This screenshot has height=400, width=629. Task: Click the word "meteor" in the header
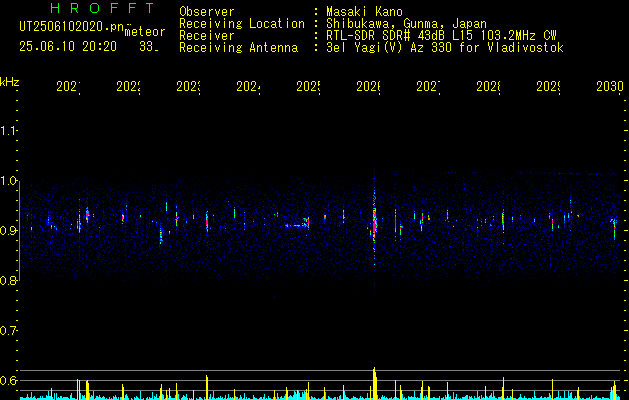145,32
